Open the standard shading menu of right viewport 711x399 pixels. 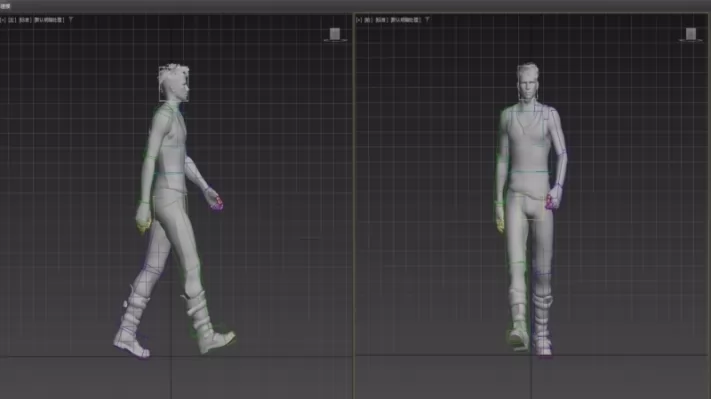point(382,20)
